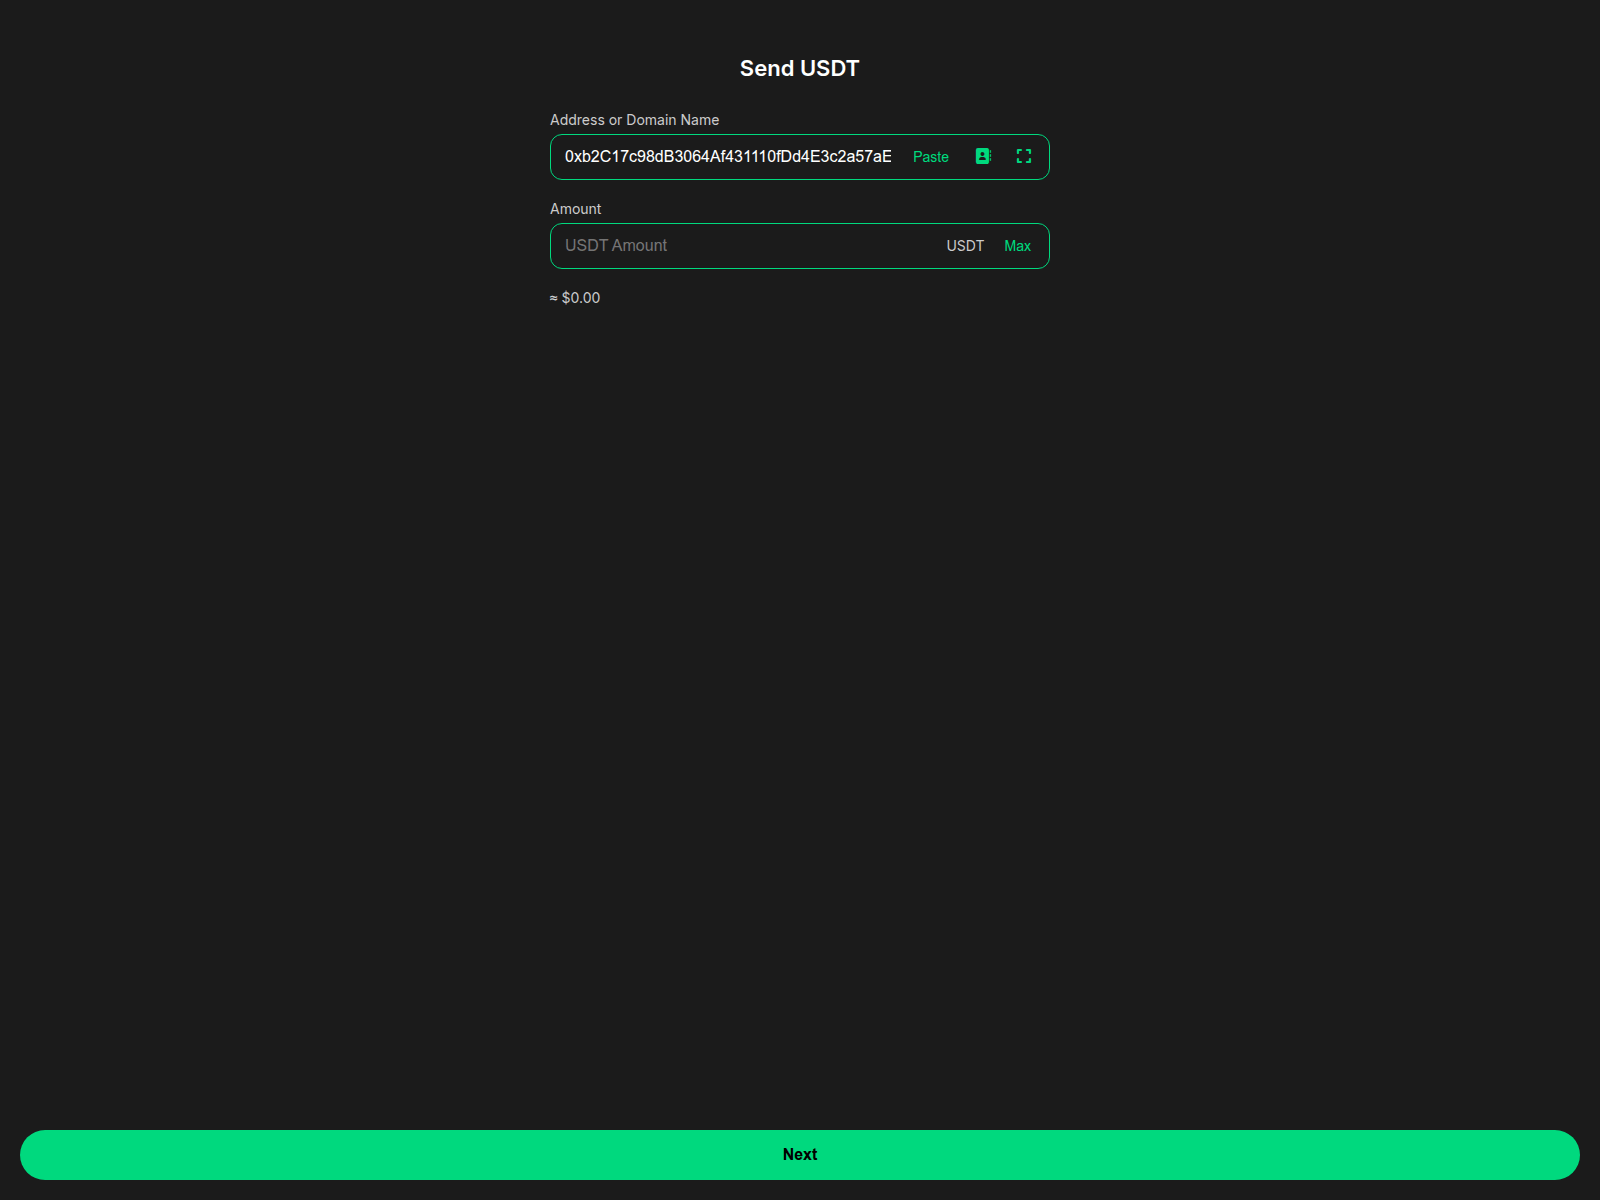Open the address book contacts icon

983,156
